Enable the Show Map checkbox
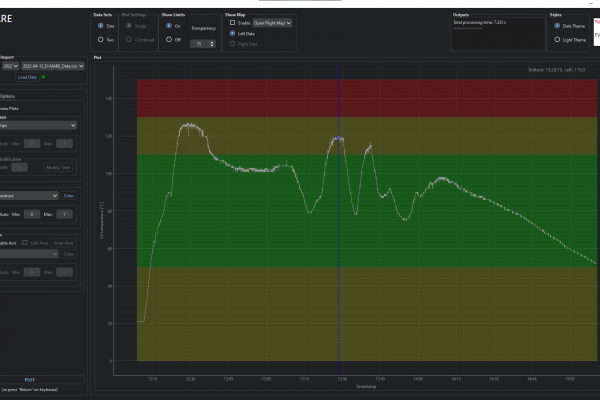 233,22
